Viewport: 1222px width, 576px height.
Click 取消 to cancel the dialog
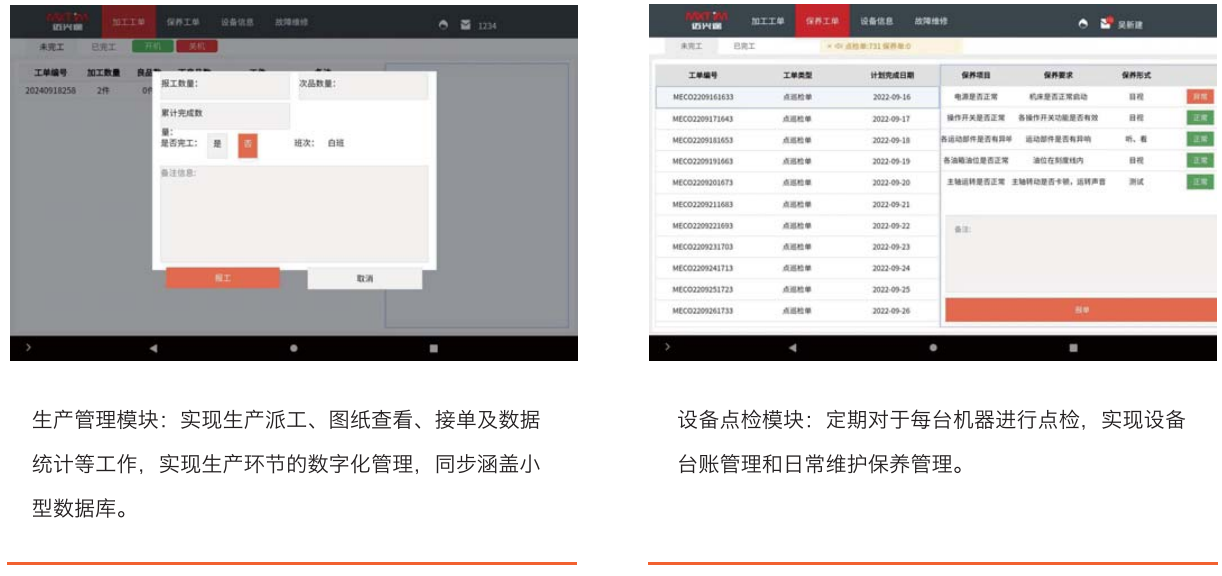(x=364, y=279)
